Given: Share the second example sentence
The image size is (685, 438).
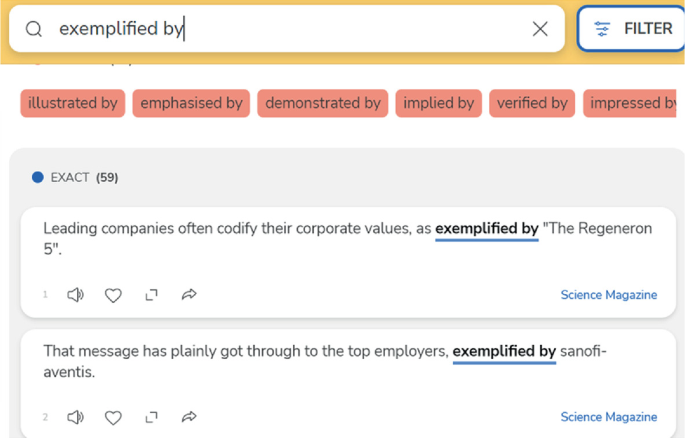Looking at the screenshot, I should coord(189,417).
